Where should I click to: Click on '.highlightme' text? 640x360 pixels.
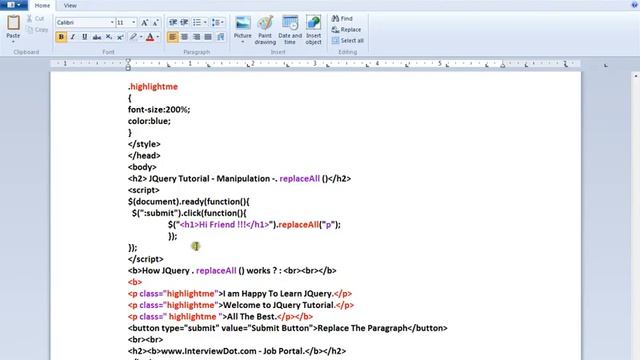tap(153, 87)
